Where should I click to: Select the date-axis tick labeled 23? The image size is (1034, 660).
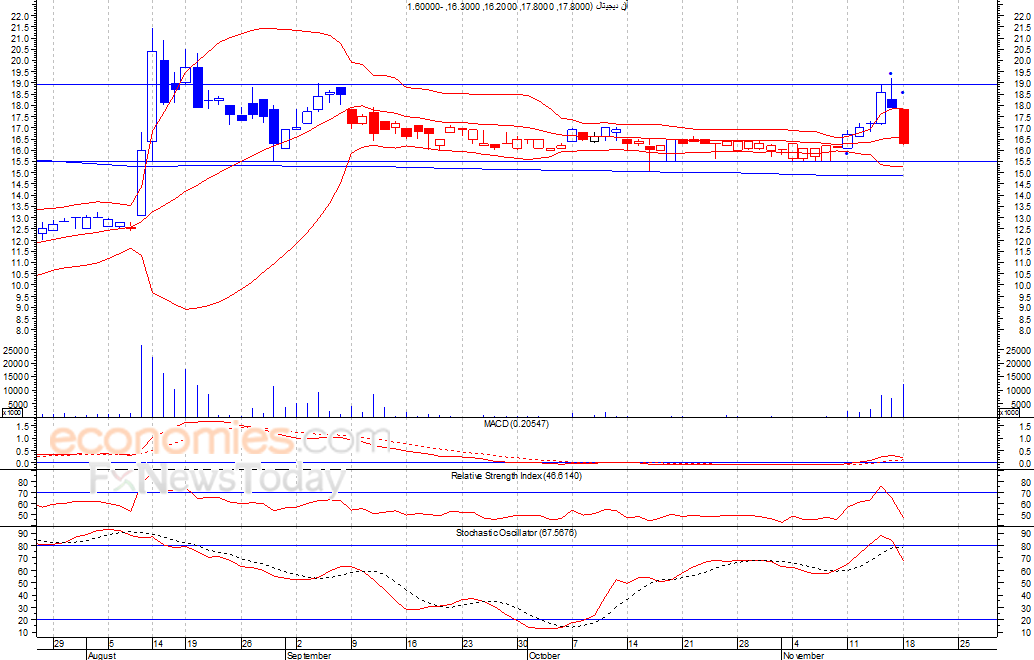468,644
